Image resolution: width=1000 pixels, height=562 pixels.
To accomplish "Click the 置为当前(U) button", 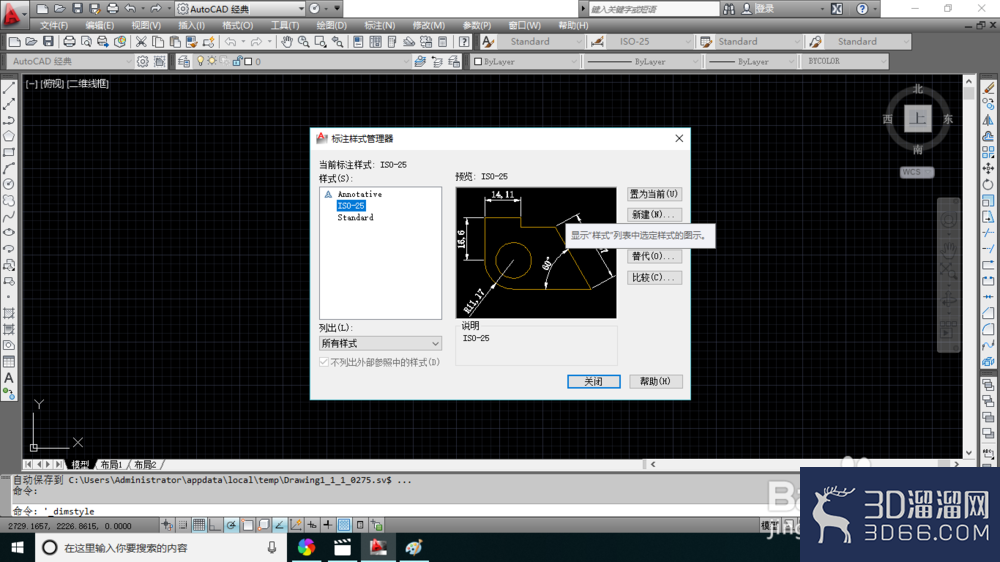I will [x=654, y=194].
